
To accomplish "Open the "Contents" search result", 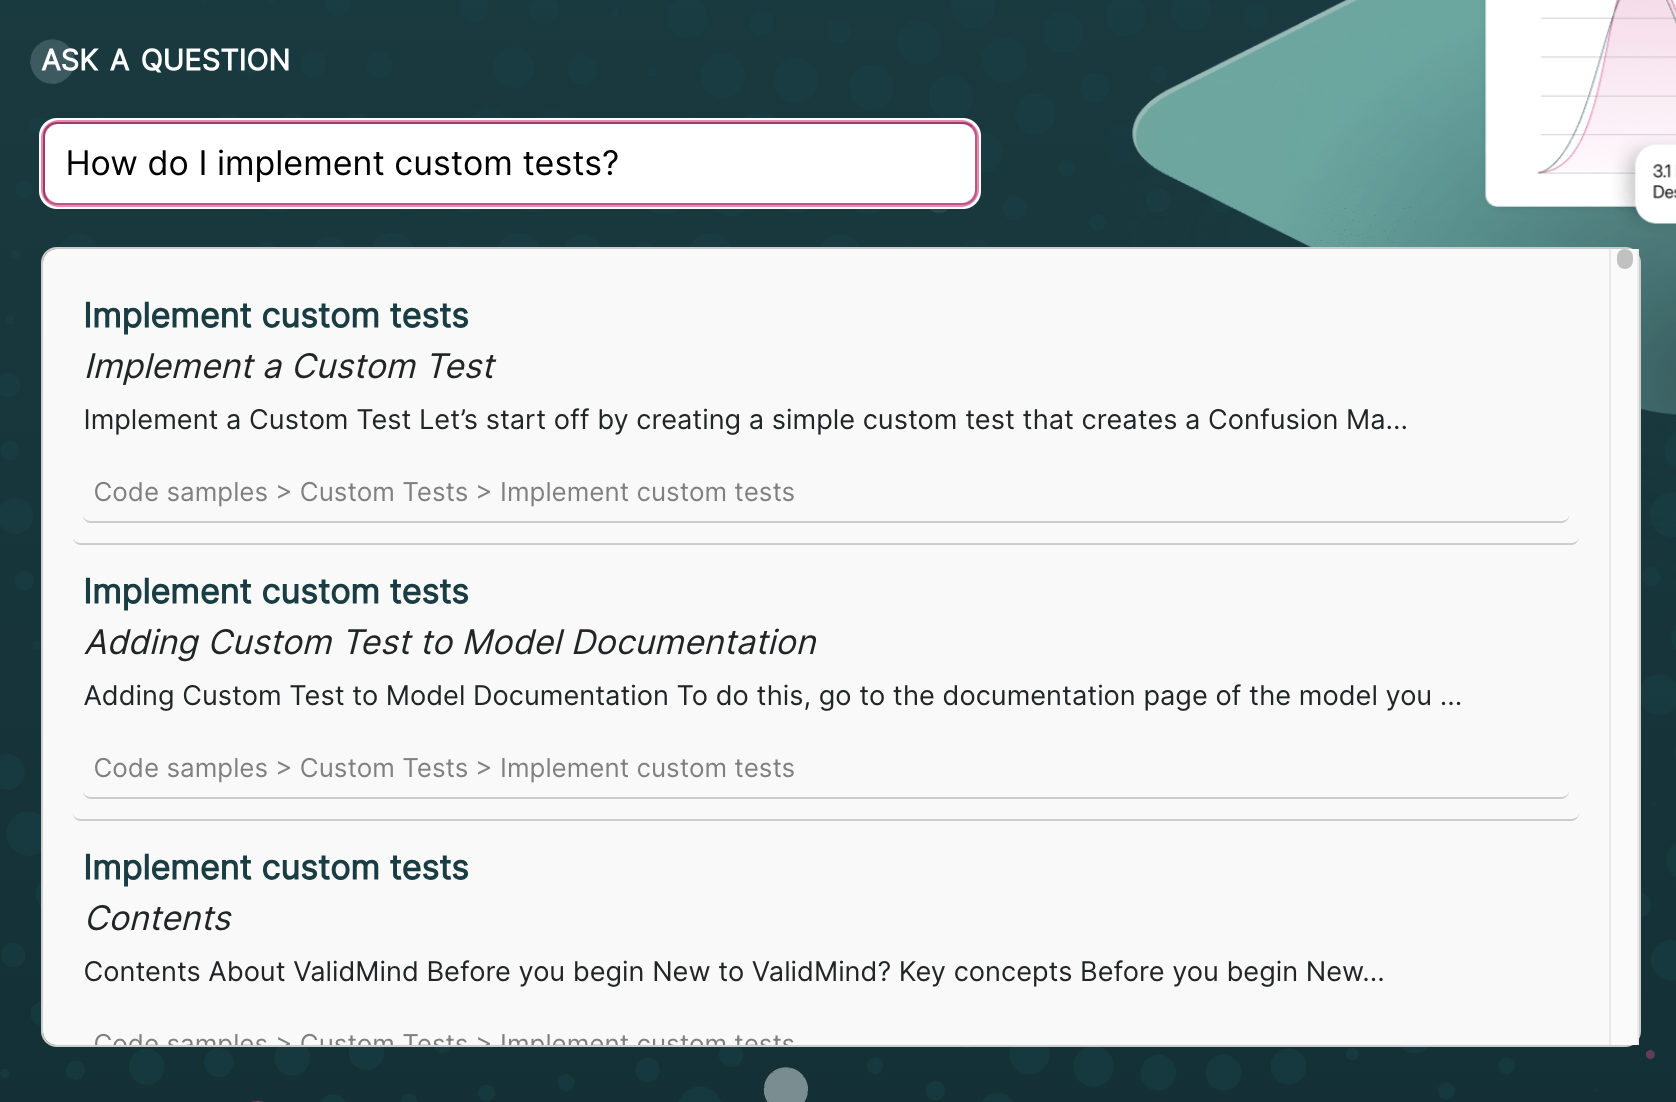I will pyautogui.click(x=157, y=918).
